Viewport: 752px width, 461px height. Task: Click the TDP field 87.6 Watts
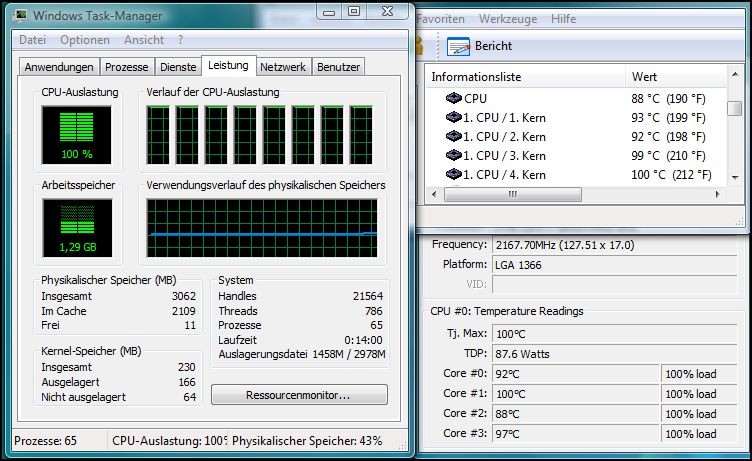coord(614,354)
